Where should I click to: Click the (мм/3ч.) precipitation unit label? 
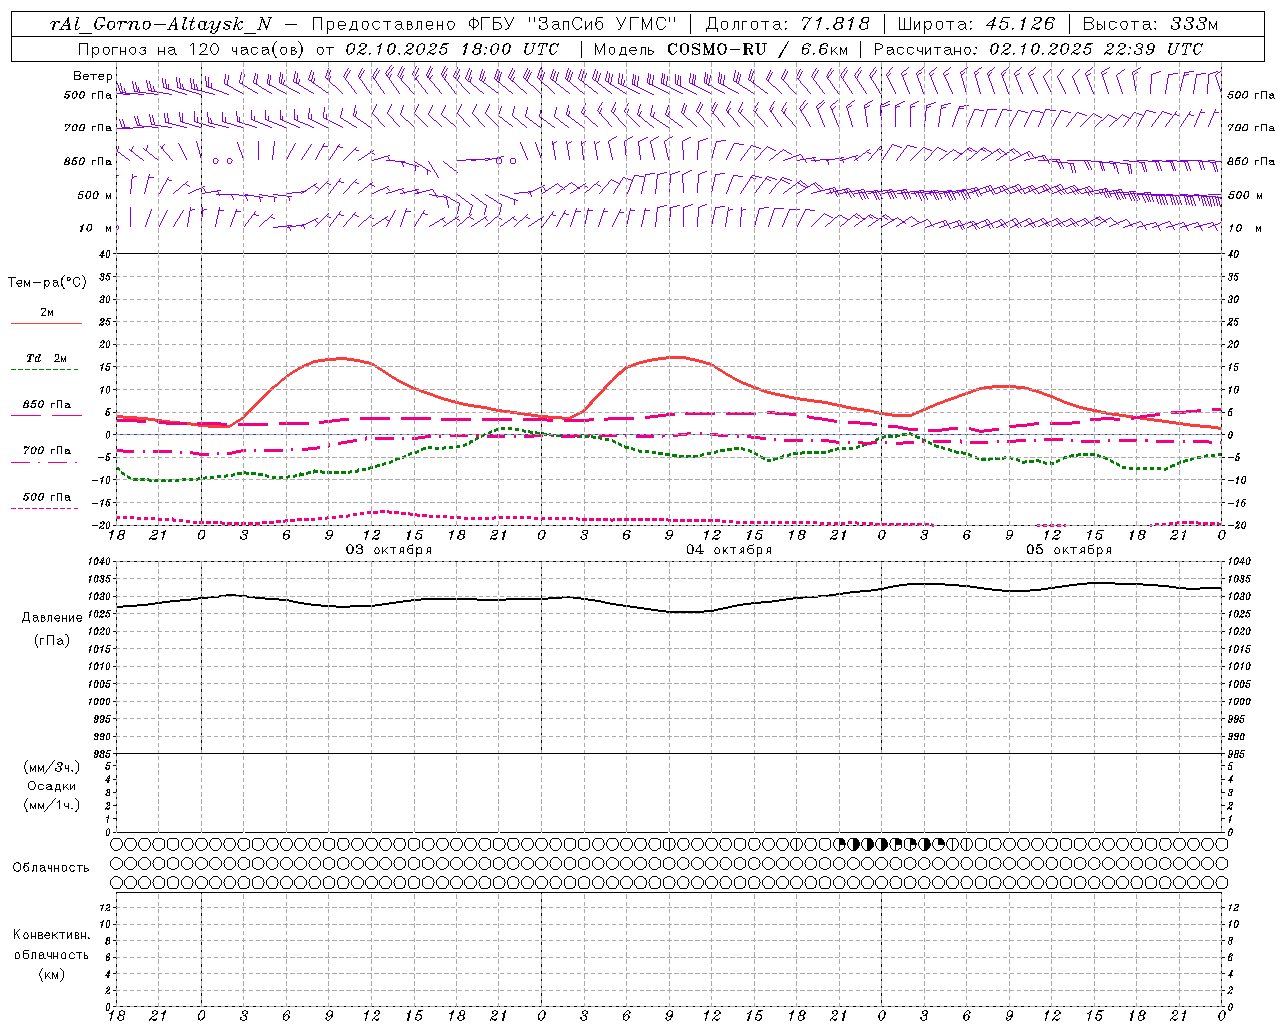(52, 767)
